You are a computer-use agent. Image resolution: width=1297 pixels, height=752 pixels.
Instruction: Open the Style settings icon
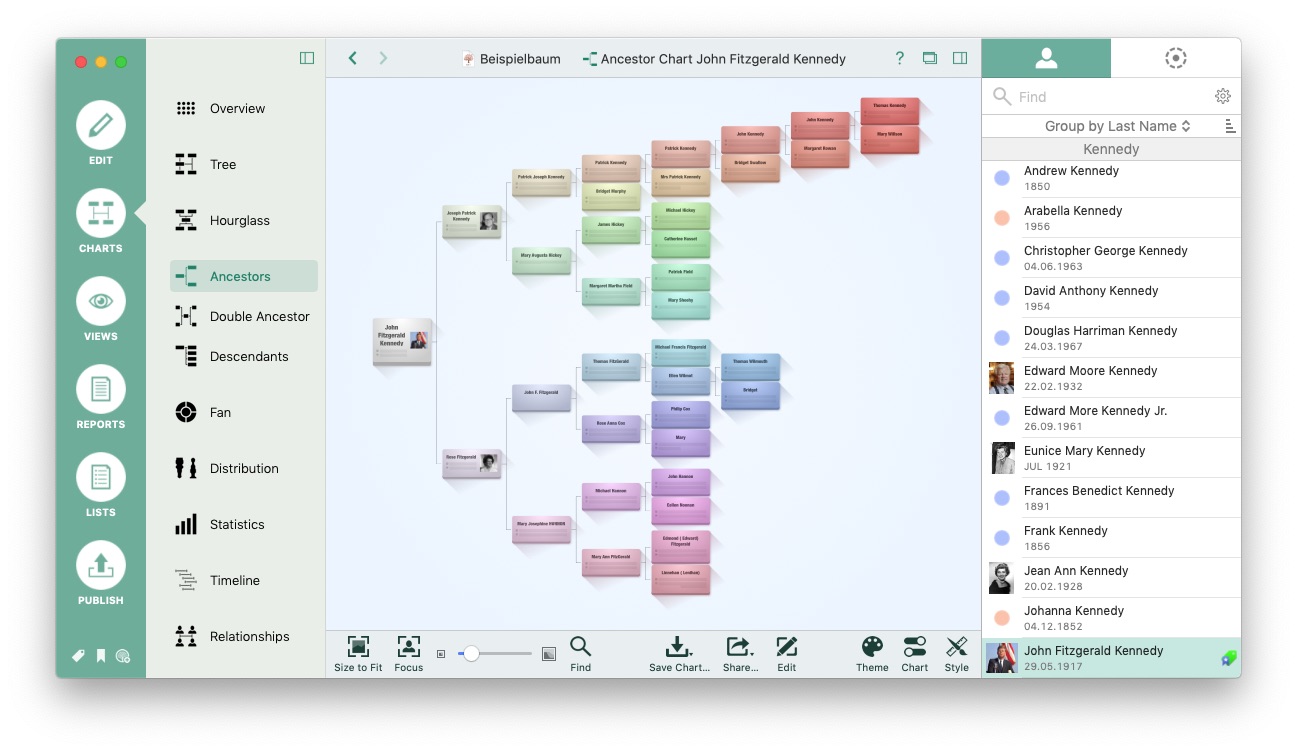point(956,647)
